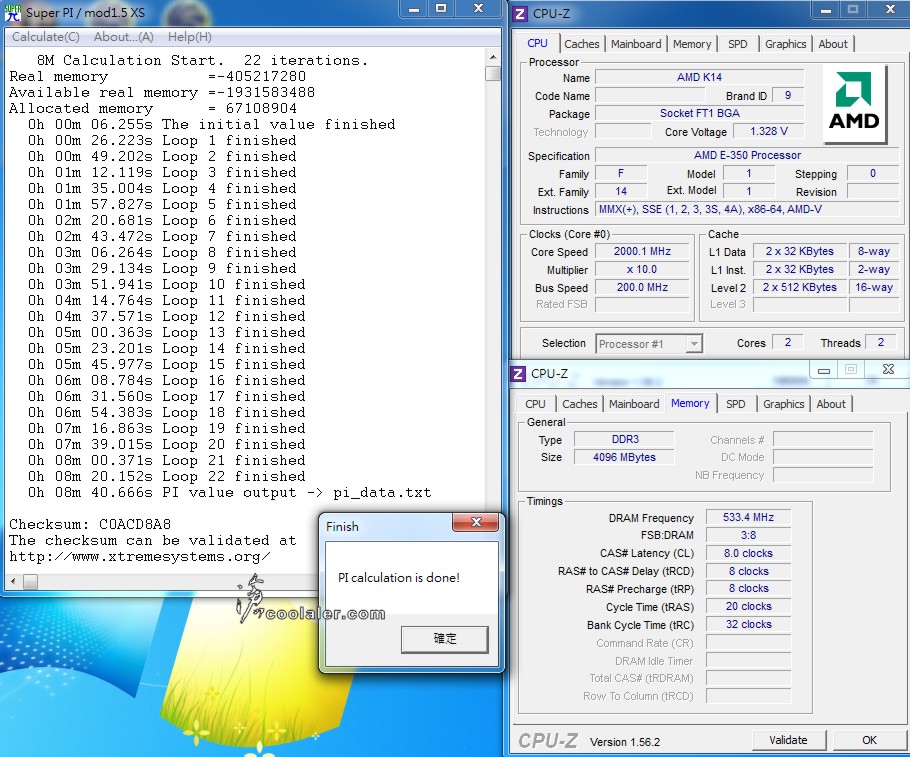The image size is (910, 757).
Task: Click the memory Type DDR3 value
Action: point(624,439)
